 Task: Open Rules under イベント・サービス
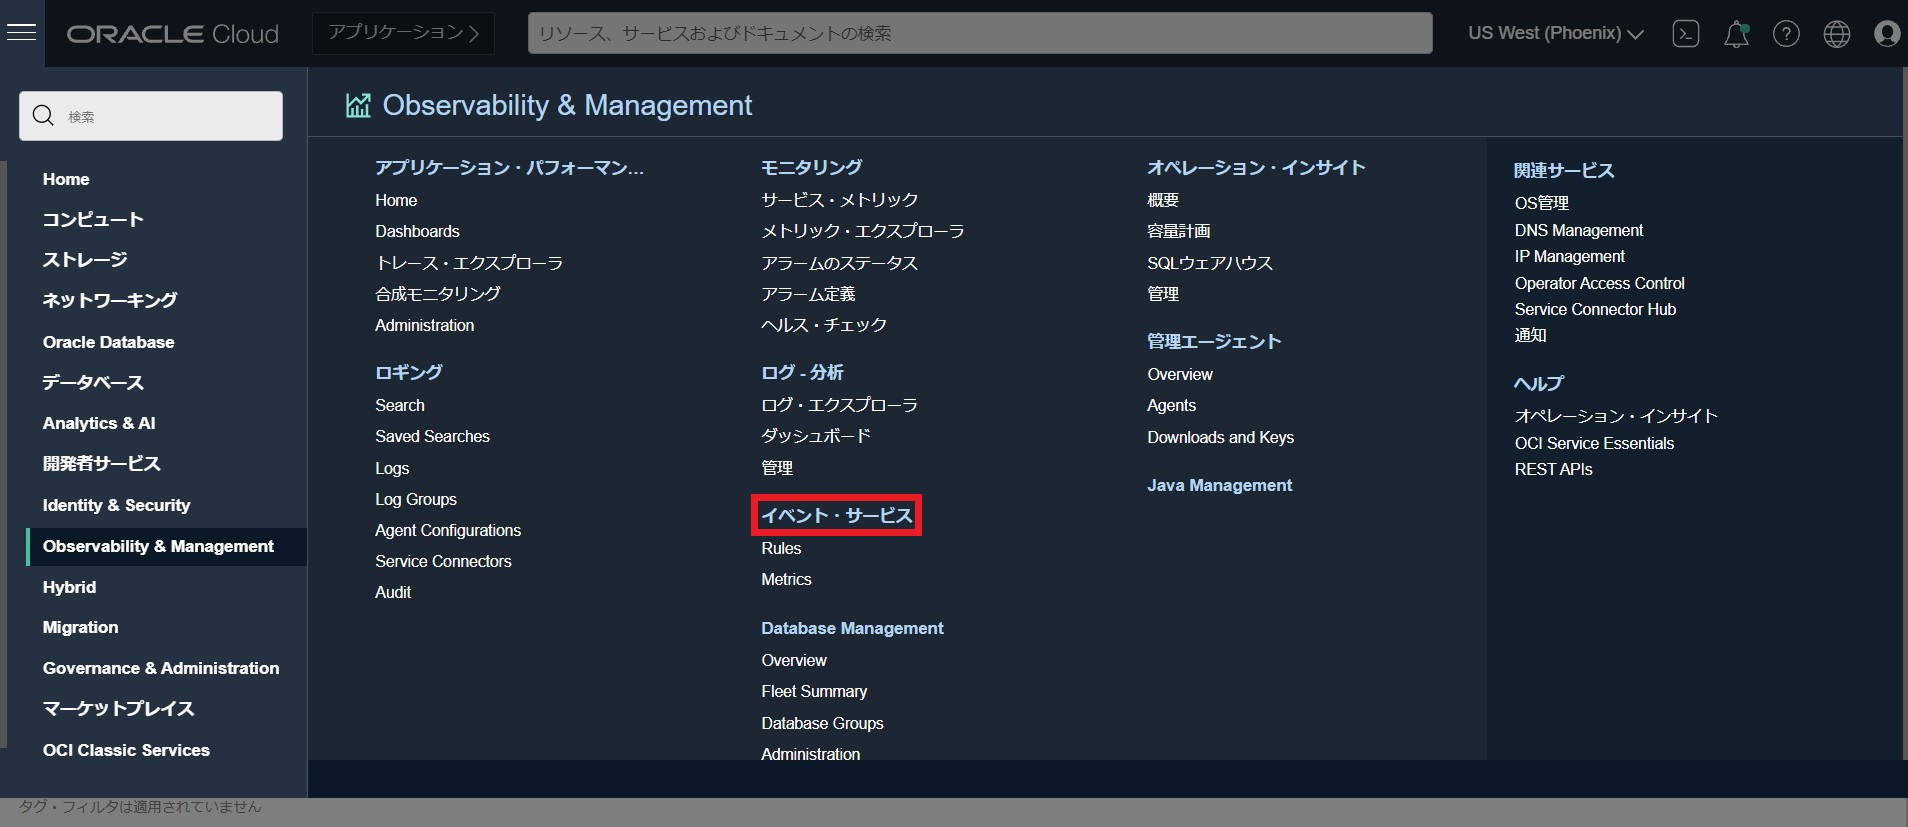click(x=781, y=548)
